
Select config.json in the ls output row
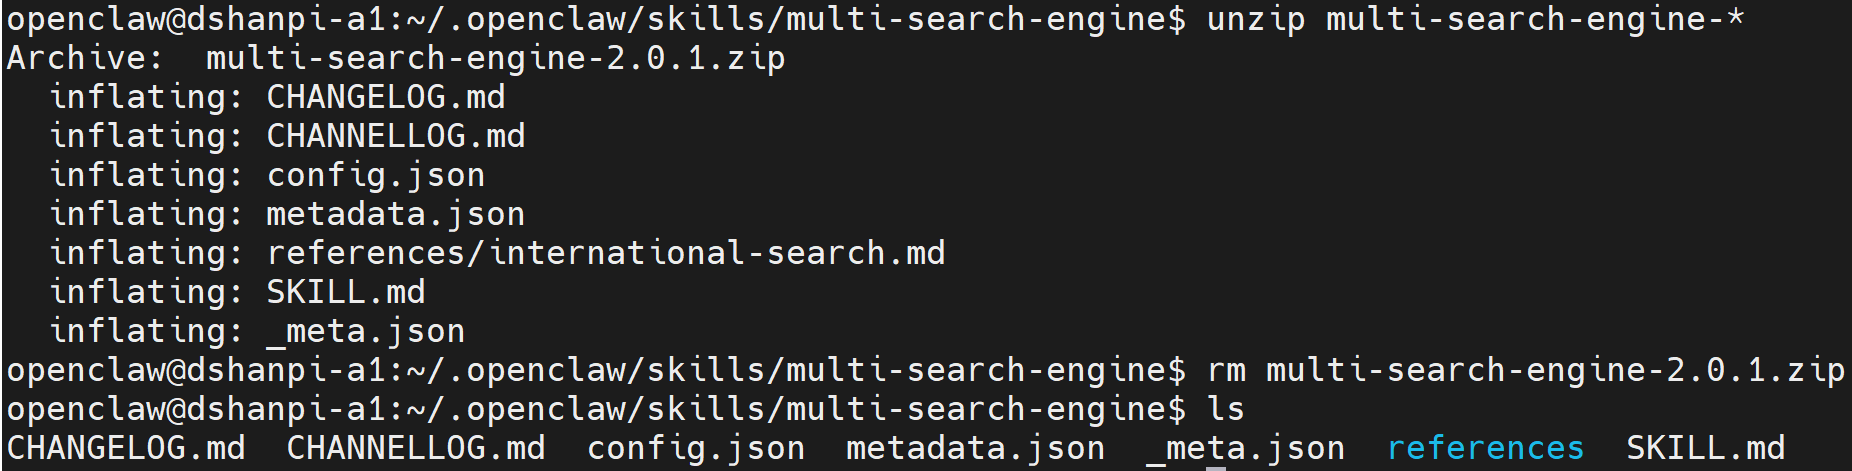point(695,448)
